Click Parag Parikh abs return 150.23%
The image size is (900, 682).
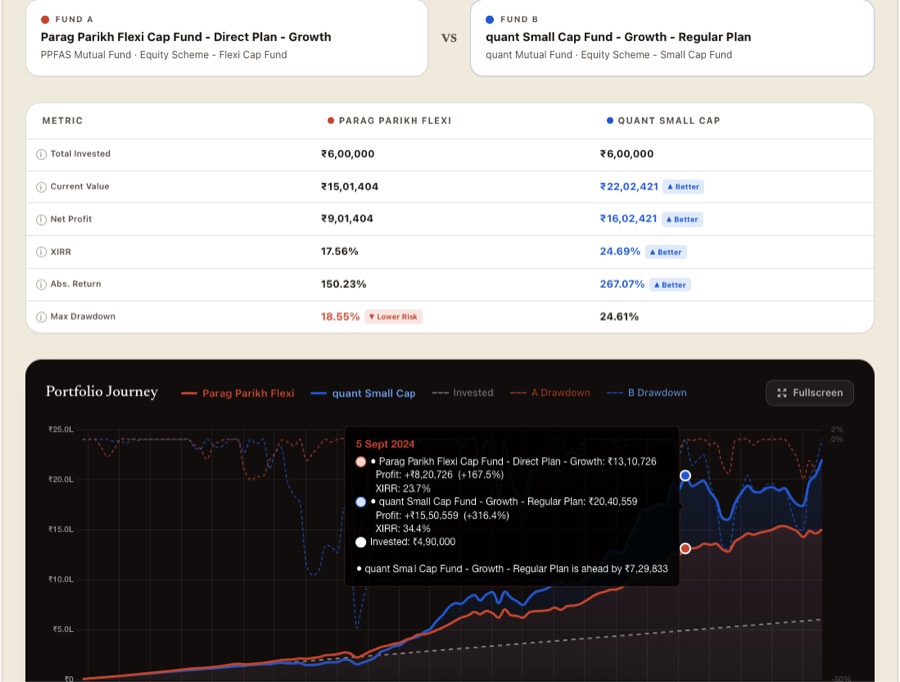tap(343, 284)
